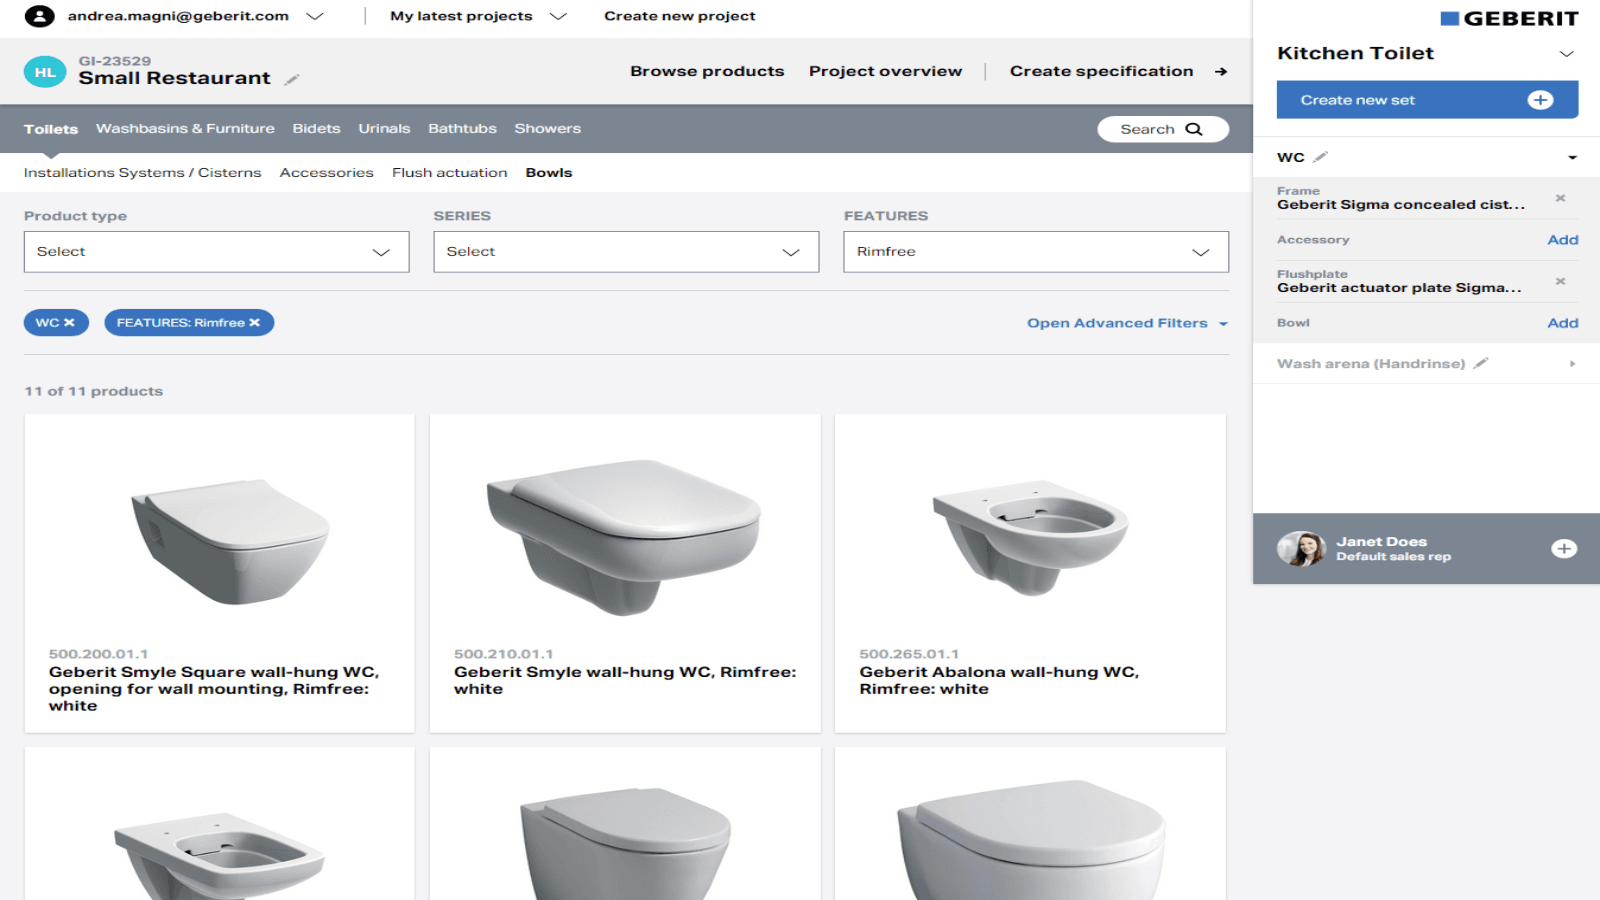Image resolution: width=1600 pixels, height=900 pixels.
Task: Click the Geberit logo
Action: tap(1509, 17)
